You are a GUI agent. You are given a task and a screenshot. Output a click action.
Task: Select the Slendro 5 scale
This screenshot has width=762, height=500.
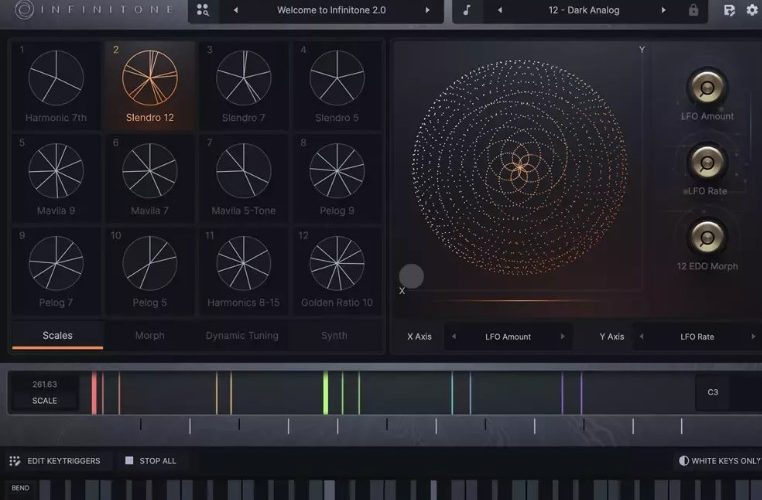pyautogui.click(x=337, y=86)
